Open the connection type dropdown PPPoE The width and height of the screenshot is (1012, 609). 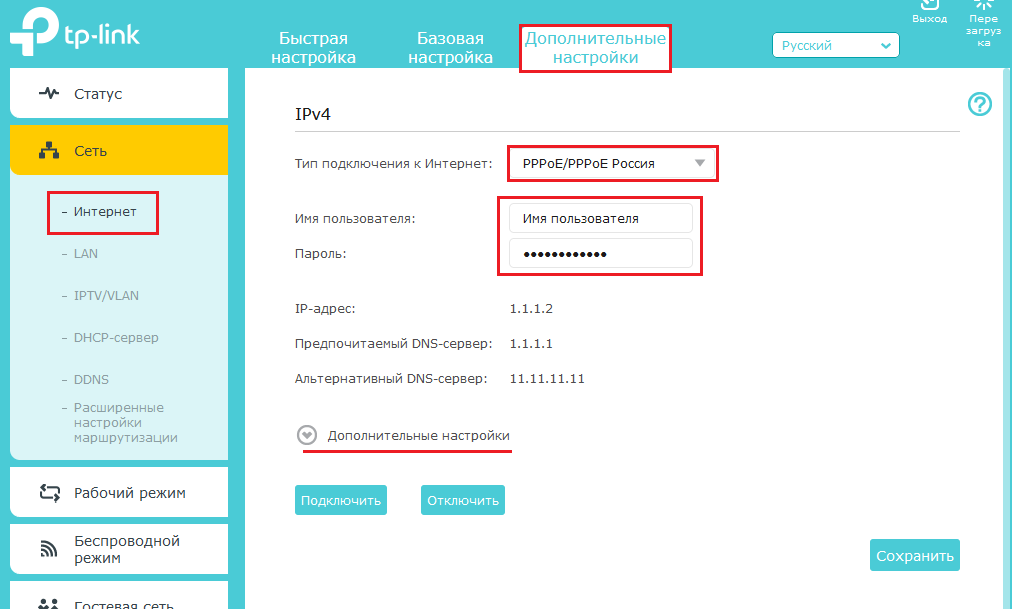coord(612,163)
